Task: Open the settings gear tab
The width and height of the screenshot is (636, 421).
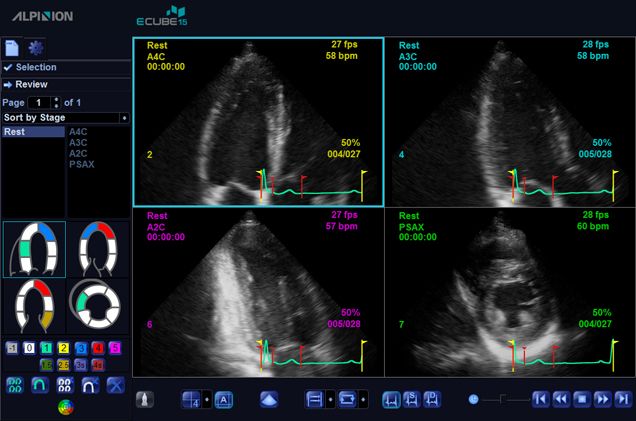Action: (x=36, y=48)
